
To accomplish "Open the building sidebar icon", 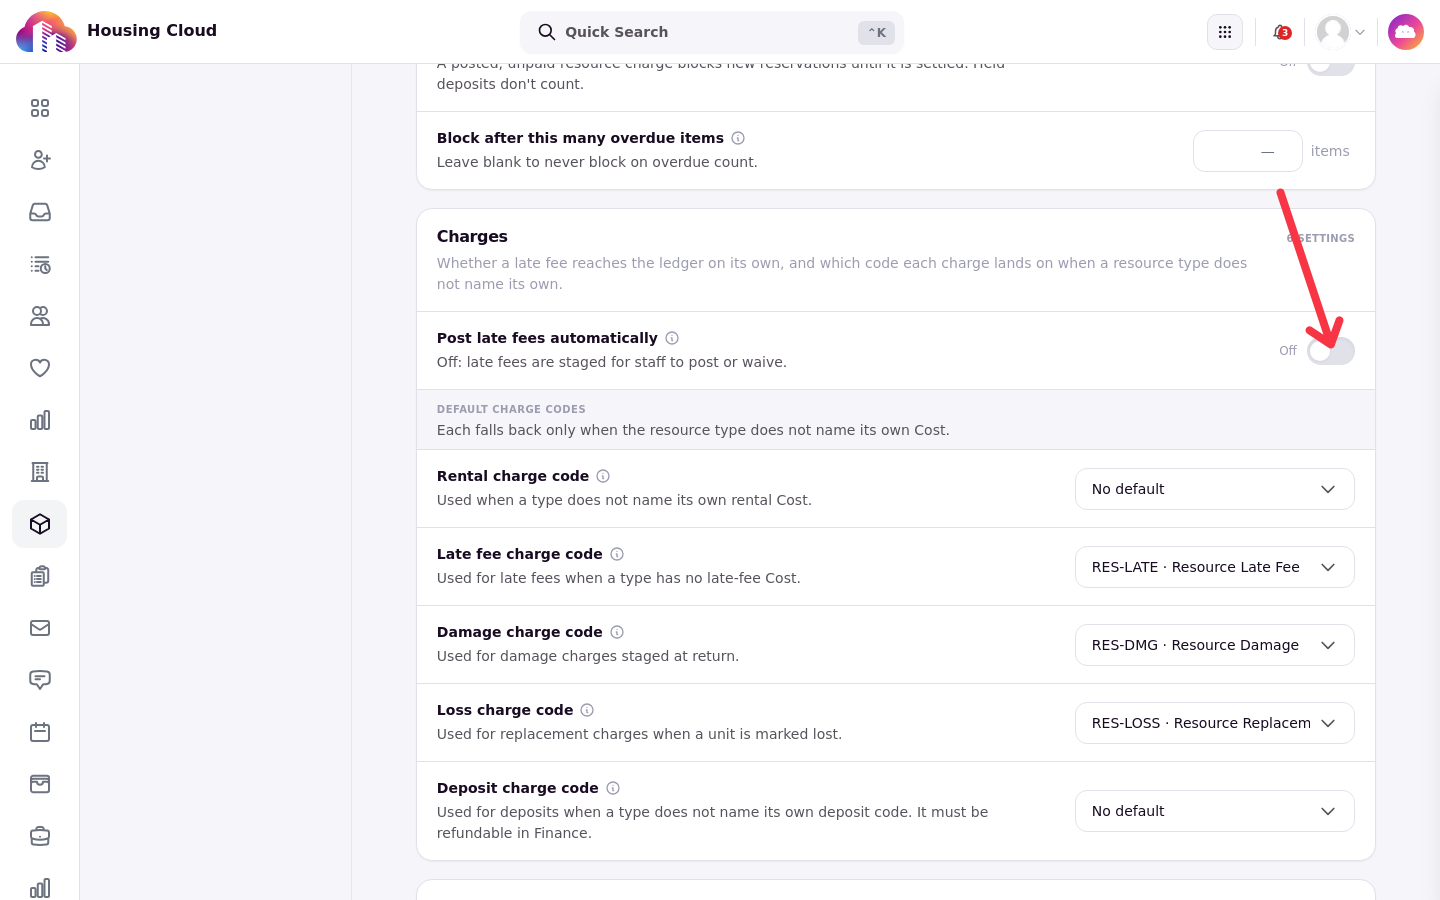I will pos(40,472).
